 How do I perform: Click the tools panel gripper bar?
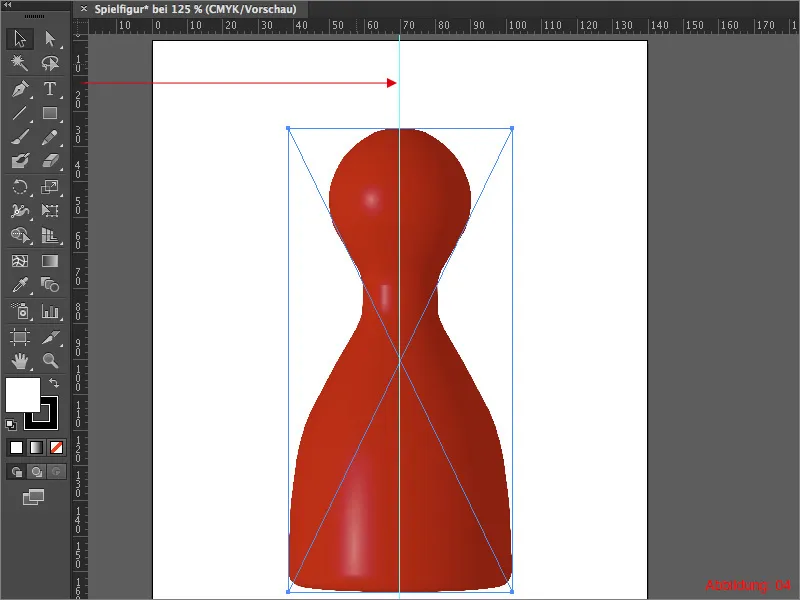tap(35, 16)
